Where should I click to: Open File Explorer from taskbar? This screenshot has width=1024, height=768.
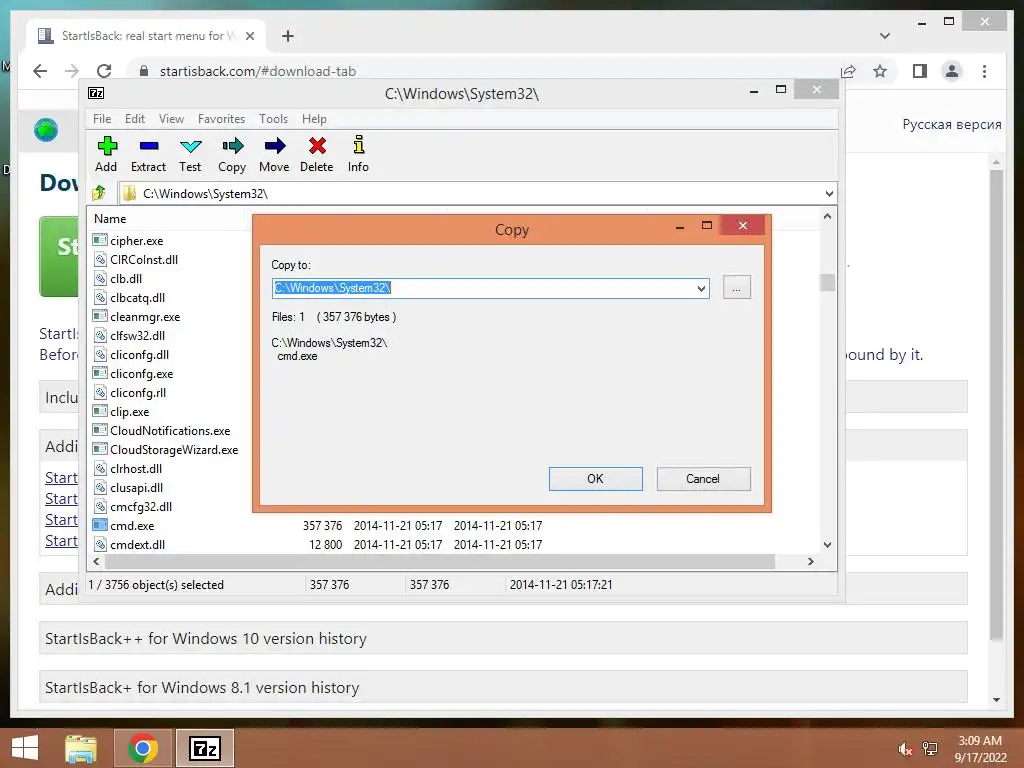pos(80,748)
